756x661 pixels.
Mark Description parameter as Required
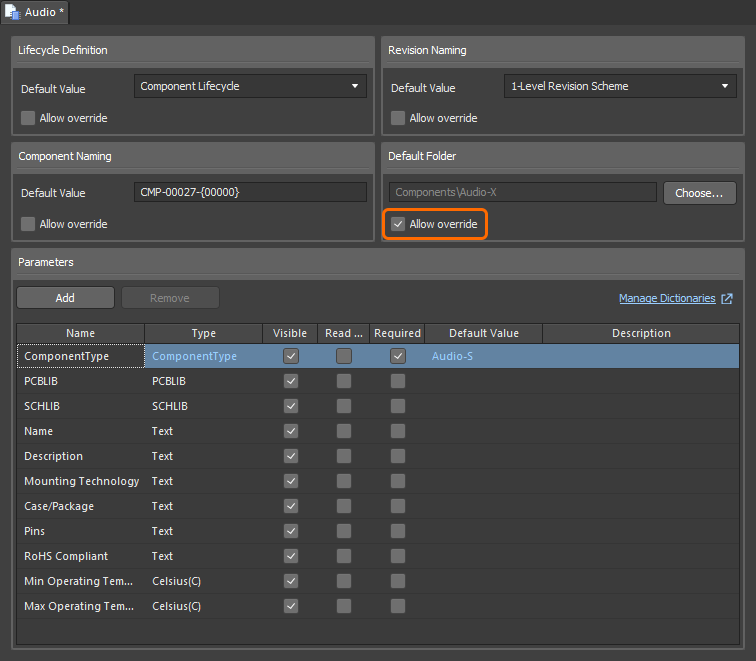[x=398, y=456]
